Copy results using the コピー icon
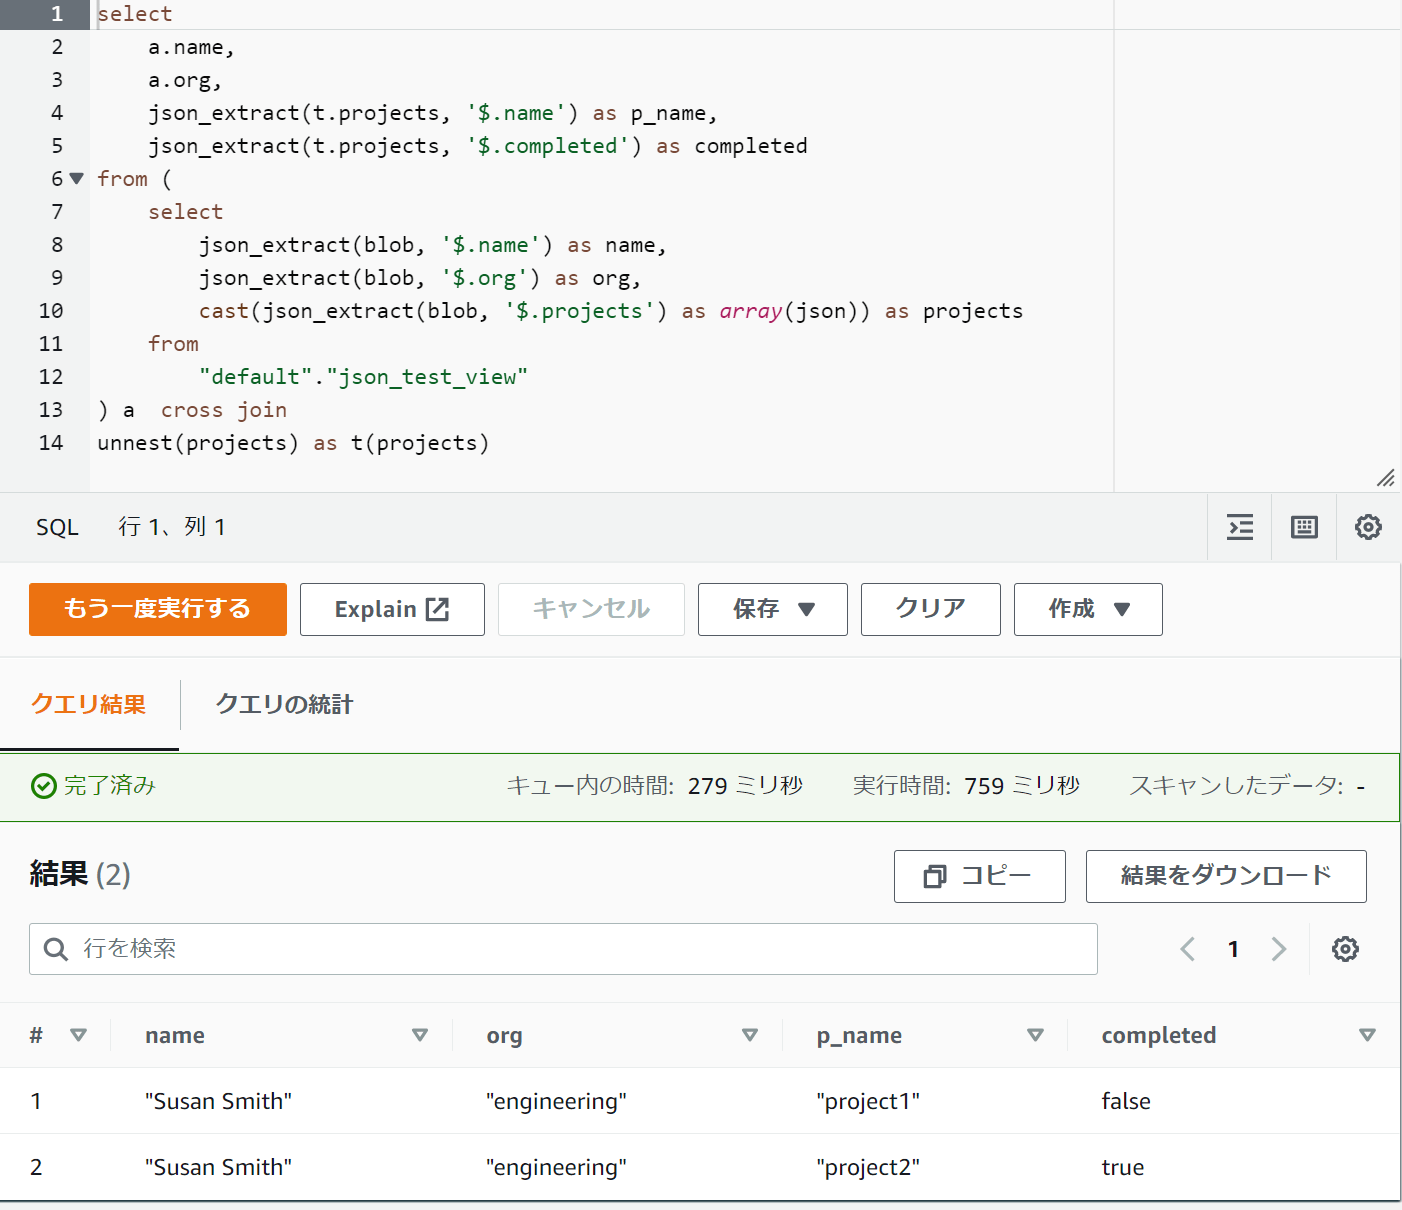 point(935,876)
